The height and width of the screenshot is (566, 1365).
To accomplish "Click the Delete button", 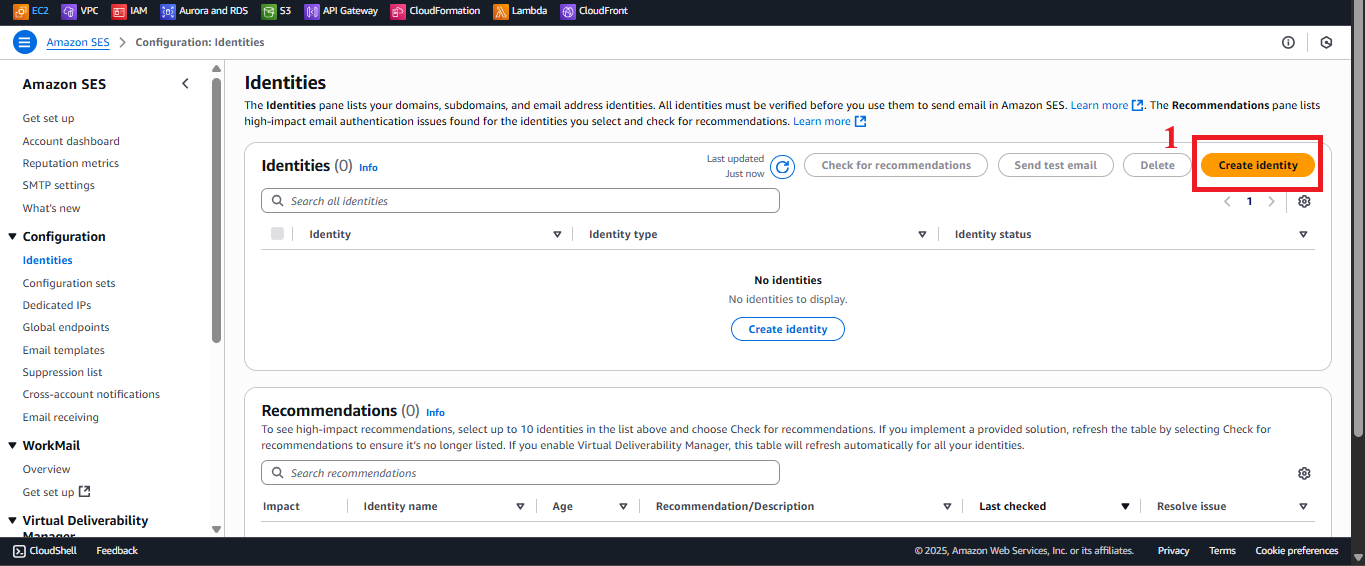I will pyautogui.click(x=1157, y=165).
